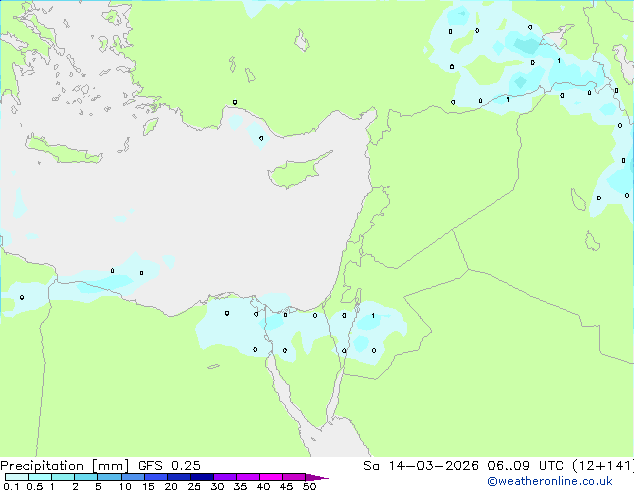Click the (12+141) forecast offset text
Viewport: 634px width, 490px height.
(603, 466)
